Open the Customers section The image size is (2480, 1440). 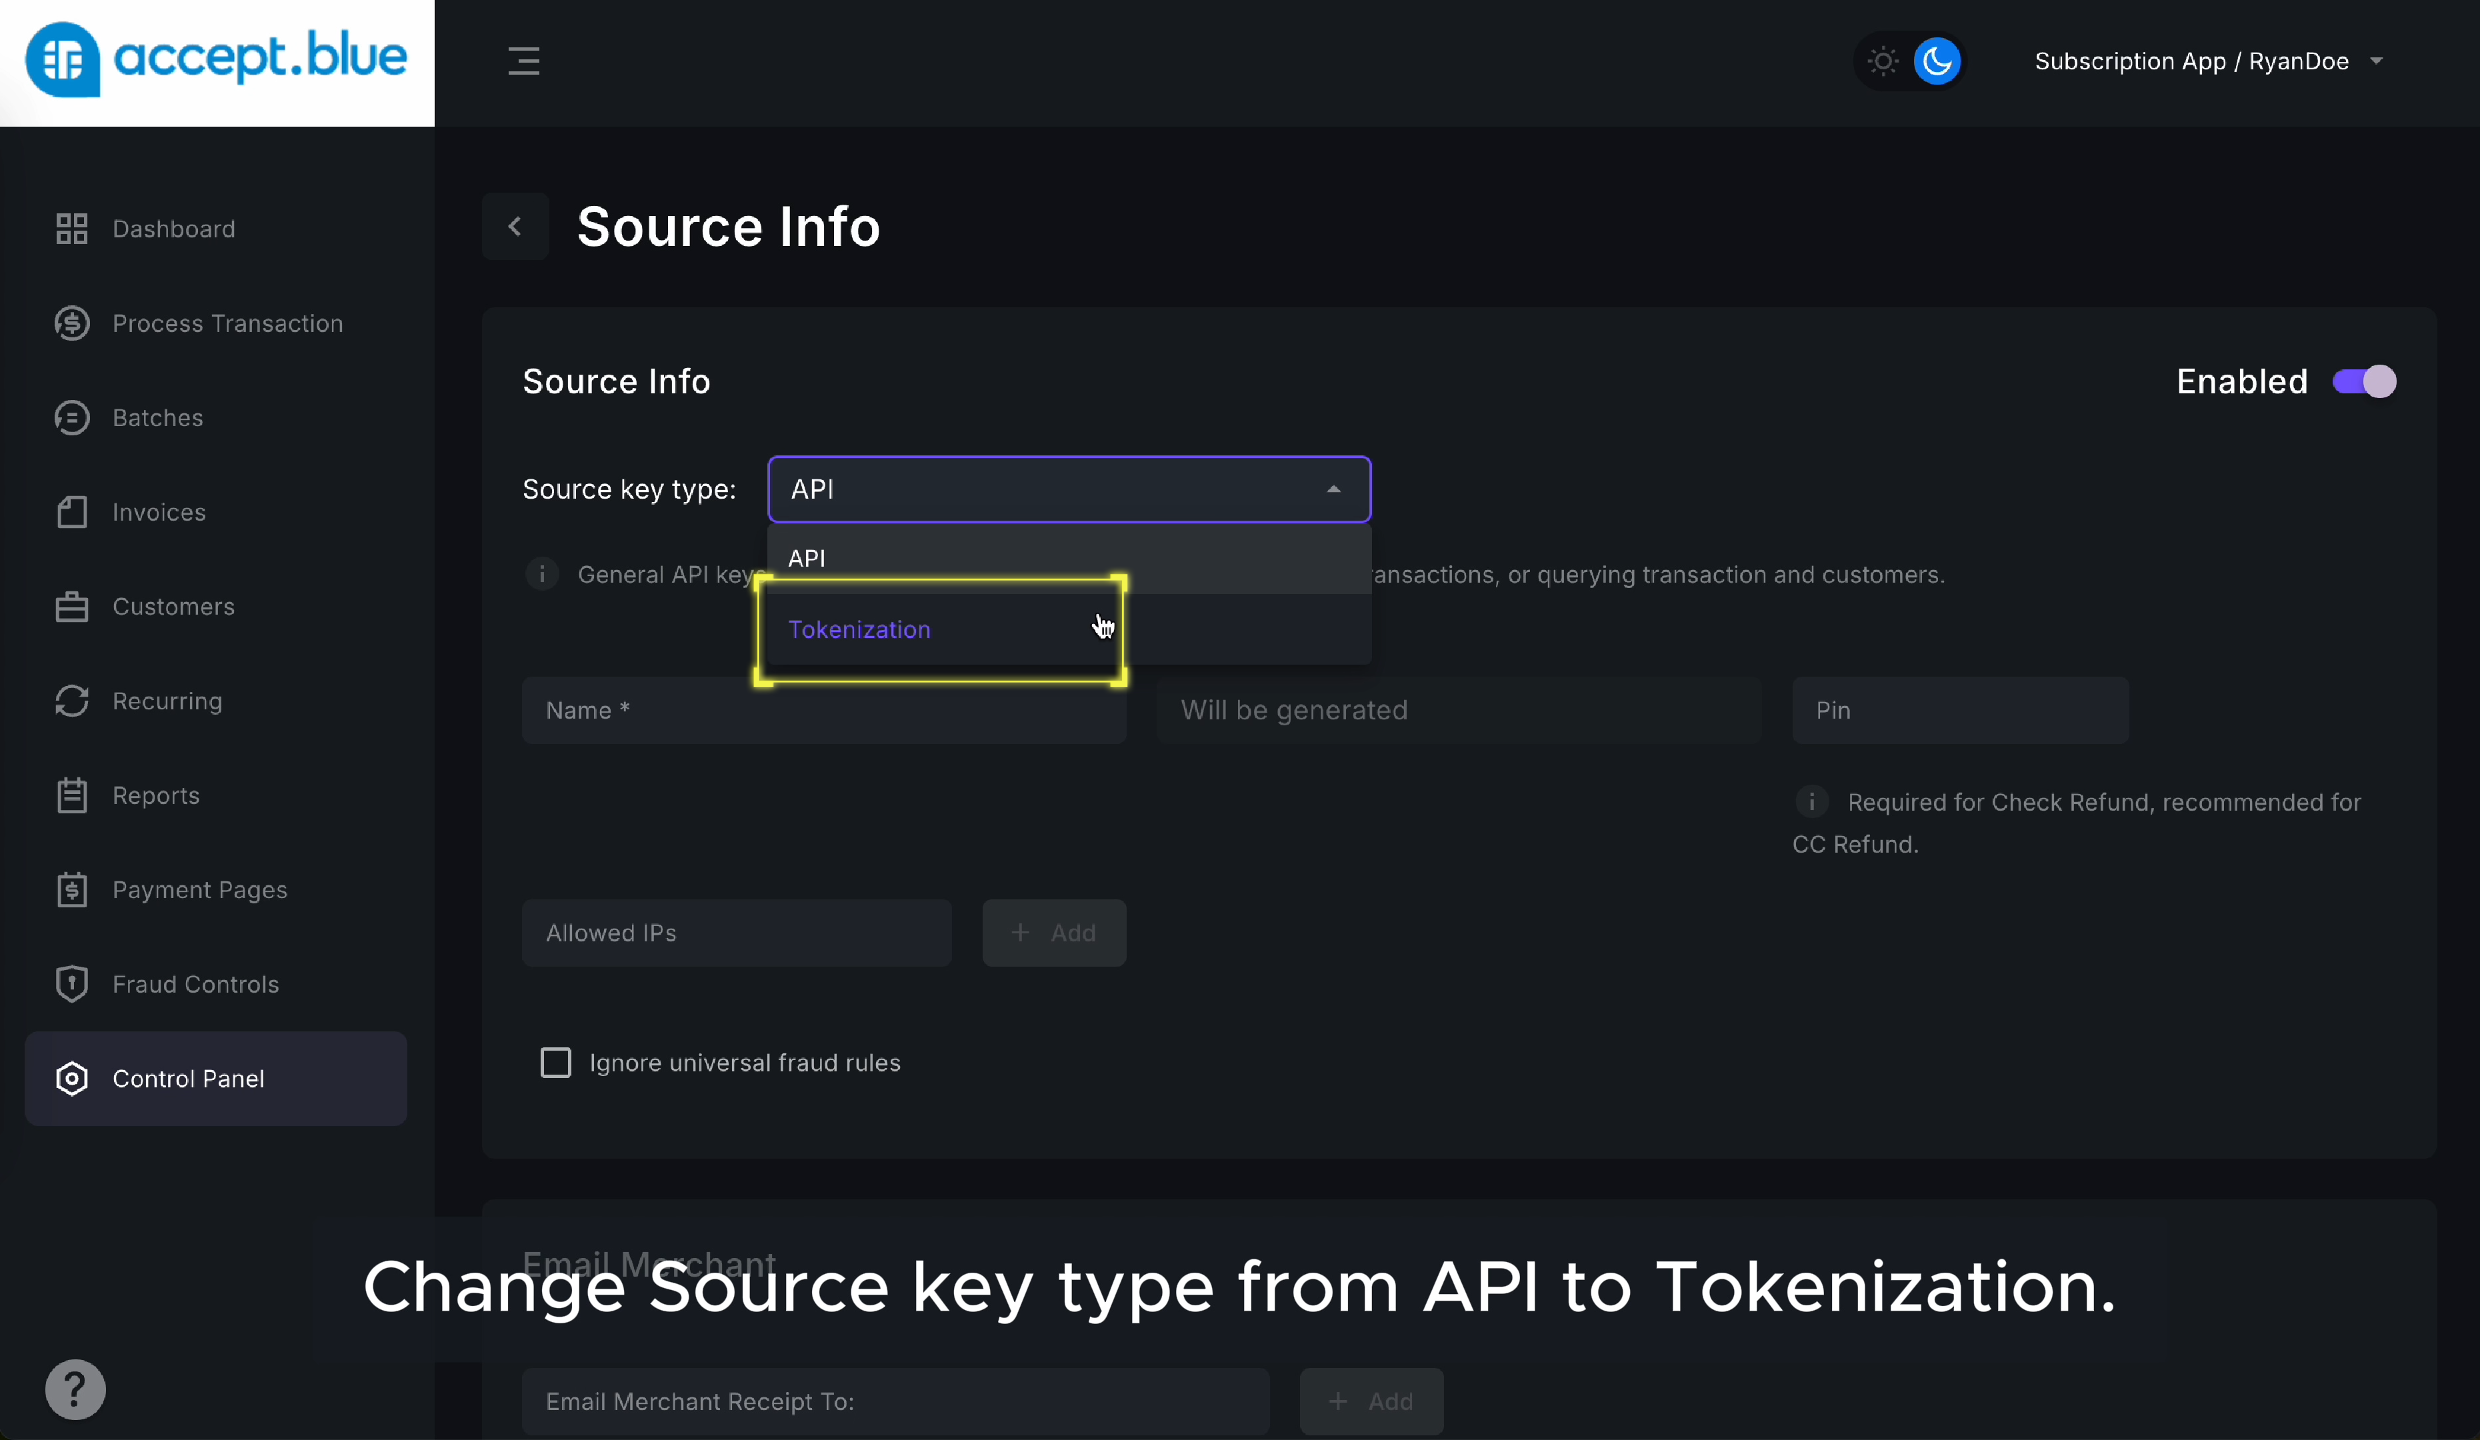tap(173, 606)
